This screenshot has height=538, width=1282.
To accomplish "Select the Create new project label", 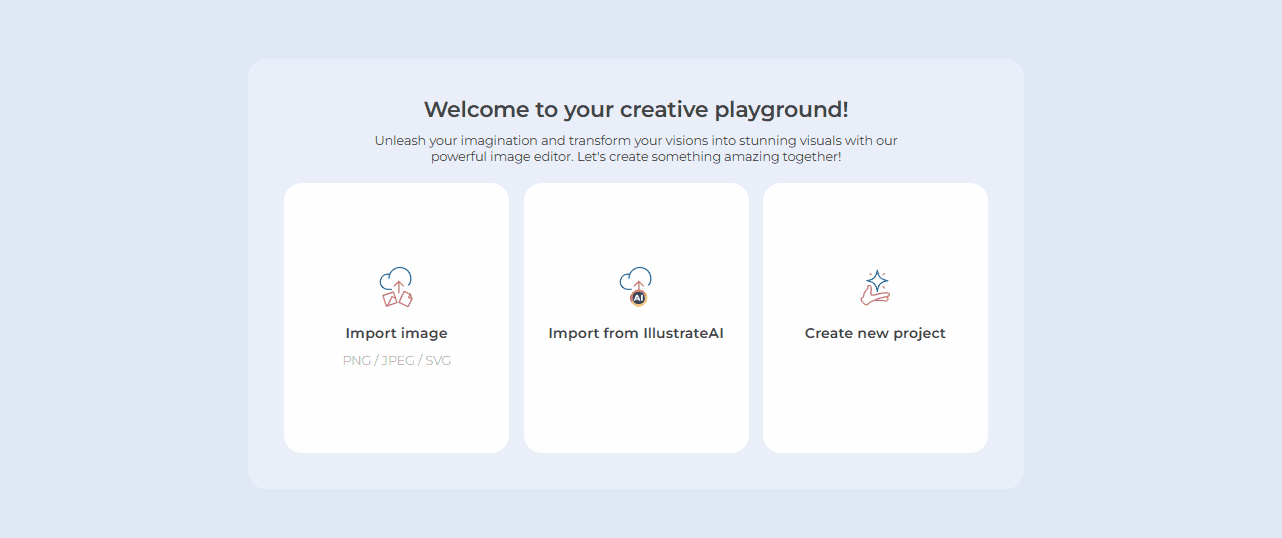I will click(875, 333).
